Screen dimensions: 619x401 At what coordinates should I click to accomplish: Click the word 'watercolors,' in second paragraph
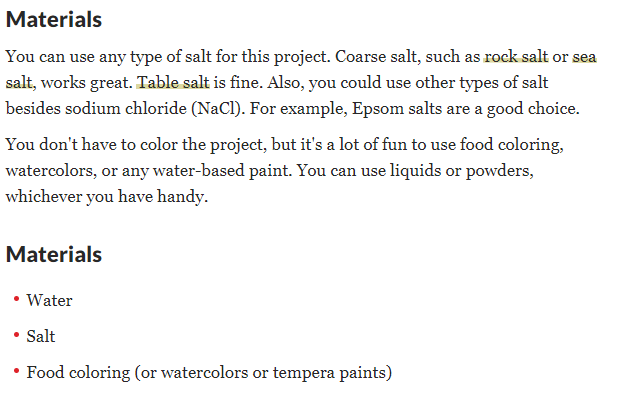click(x=51, y=171)
